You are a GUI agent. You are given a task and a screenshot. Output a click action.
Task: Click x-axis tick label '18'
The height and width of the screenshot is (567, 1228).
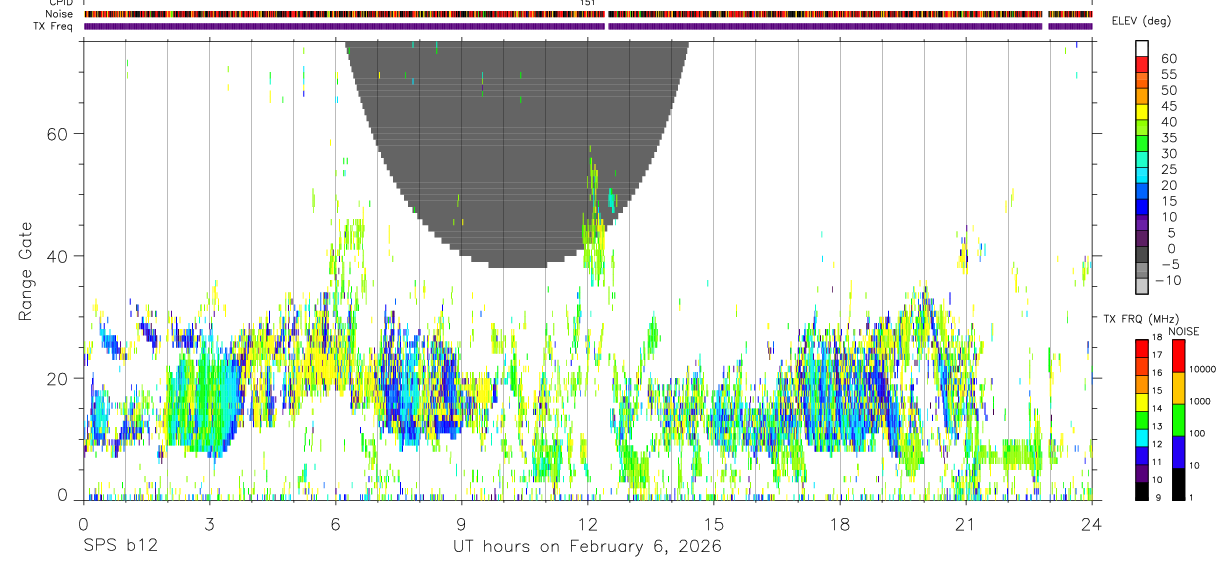pos(839,524)
